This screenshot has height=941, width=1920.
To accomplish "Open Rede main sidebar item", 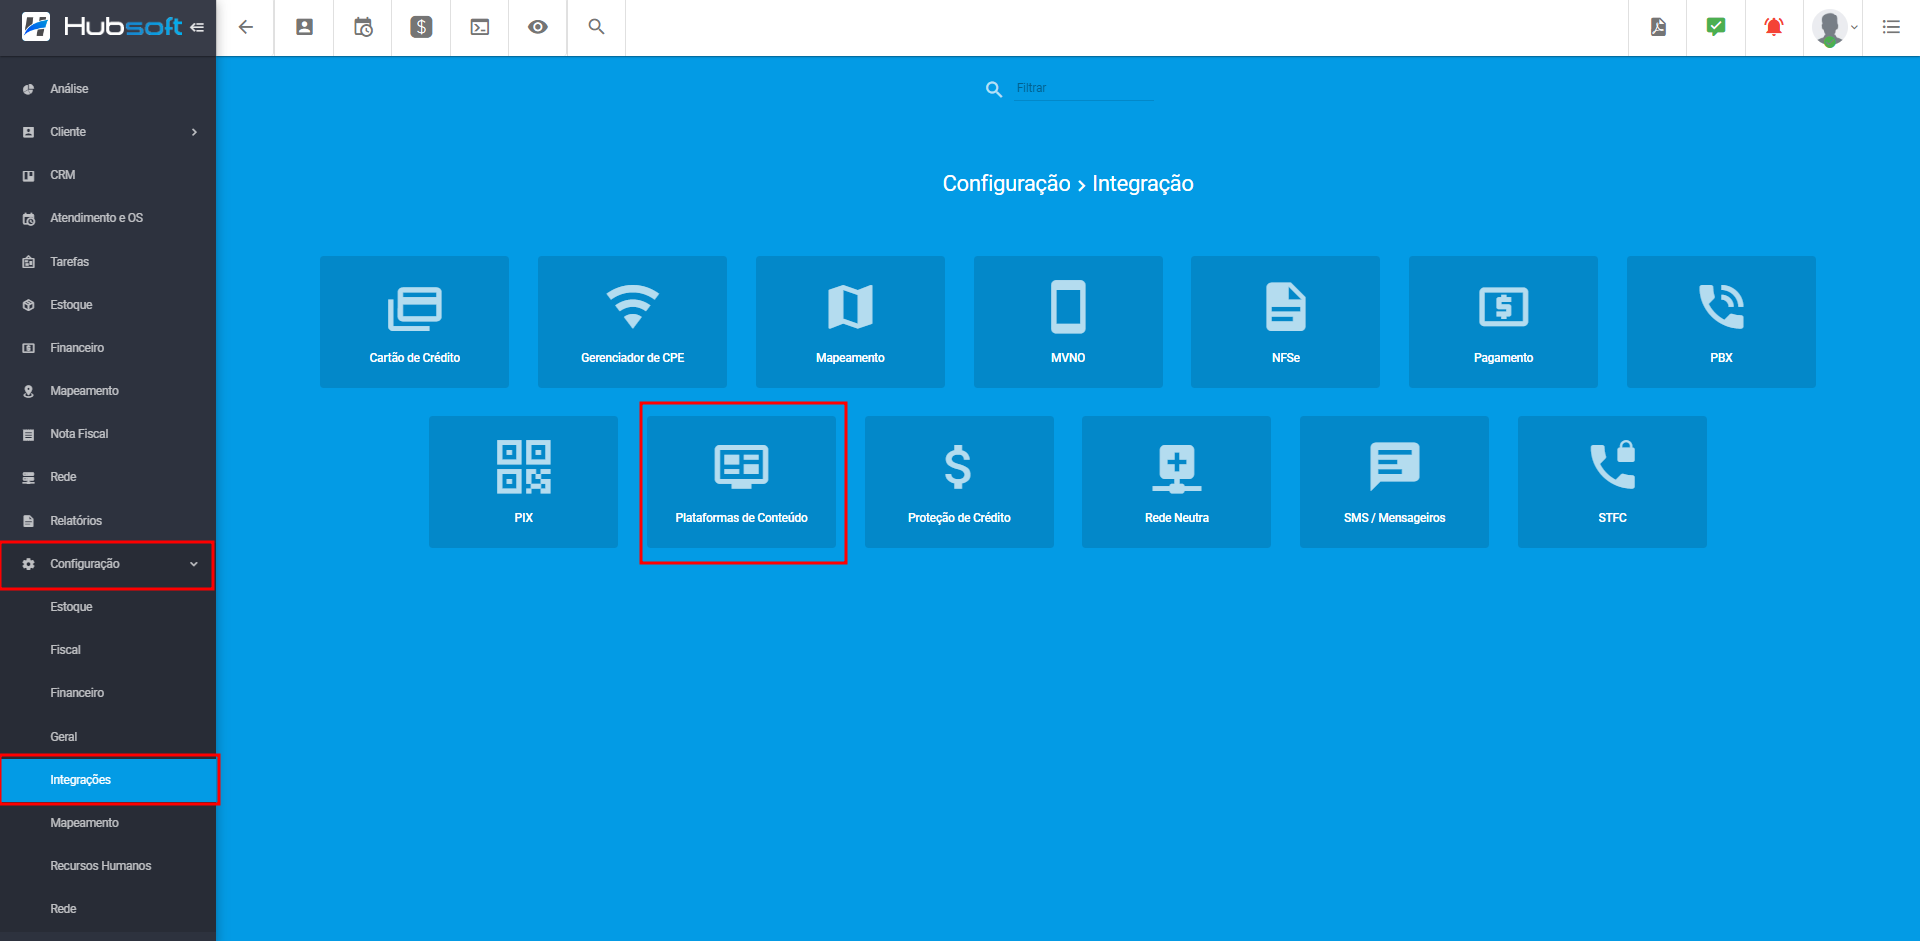I will coord(108,477).
